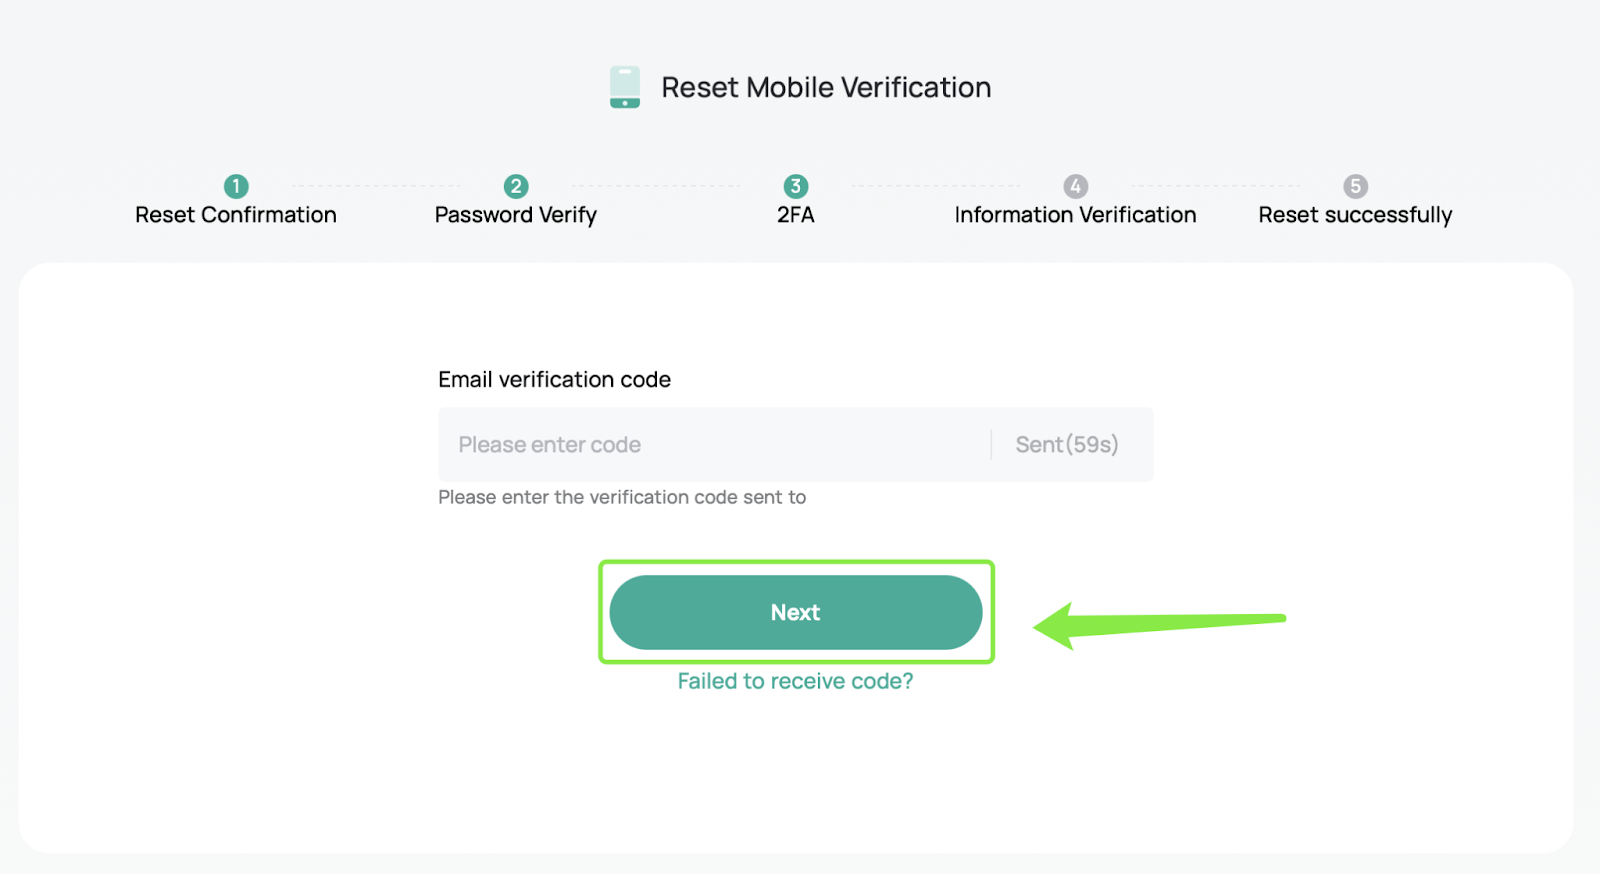Click the green Next button
The height and width of the screenshot is (874, 1600).
(796, 612)
